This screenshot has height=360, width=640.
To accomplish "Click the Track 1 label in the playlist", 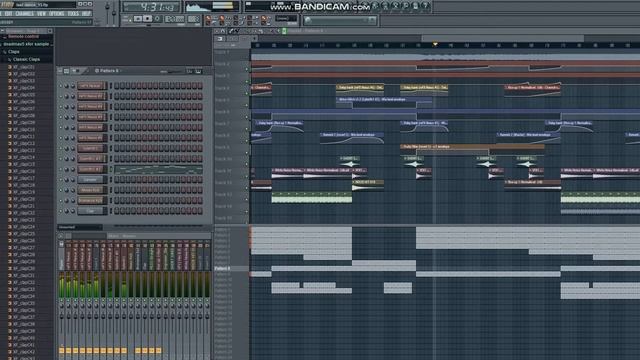I will (x=222, y=53).
